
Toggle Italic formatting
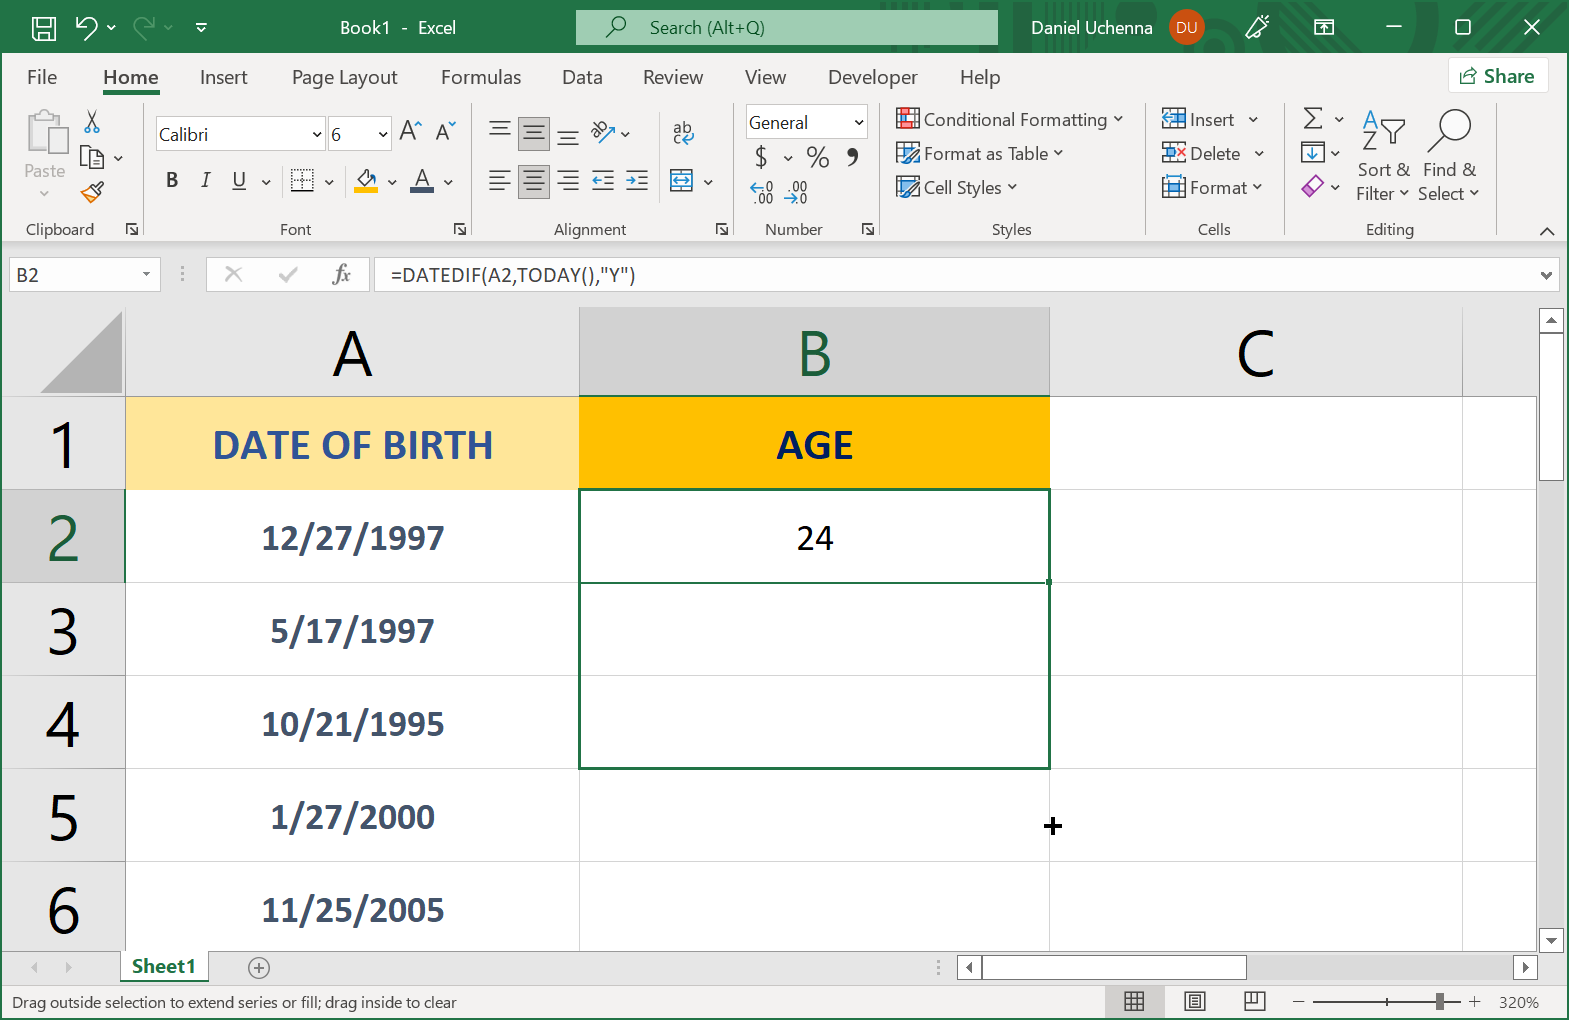tap(205, 180)
